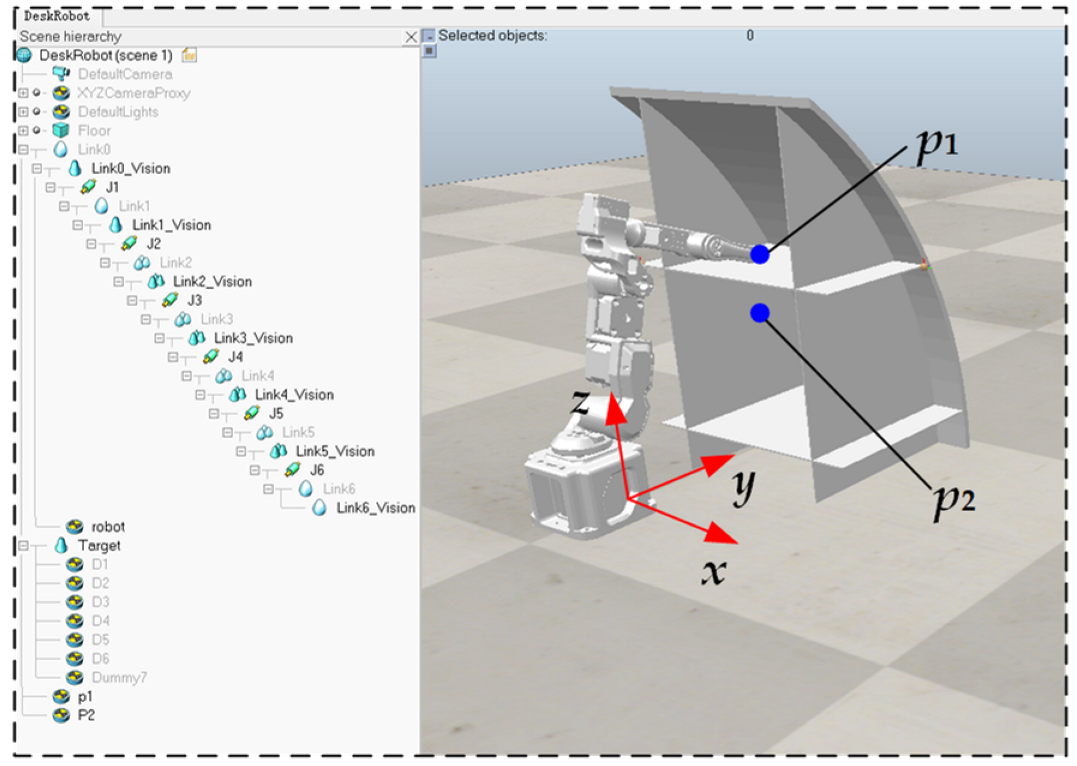The image size is (1077, 766).
Task: Click the small square button below the minus
Action: pyautogui.click(x=429, y=50)
